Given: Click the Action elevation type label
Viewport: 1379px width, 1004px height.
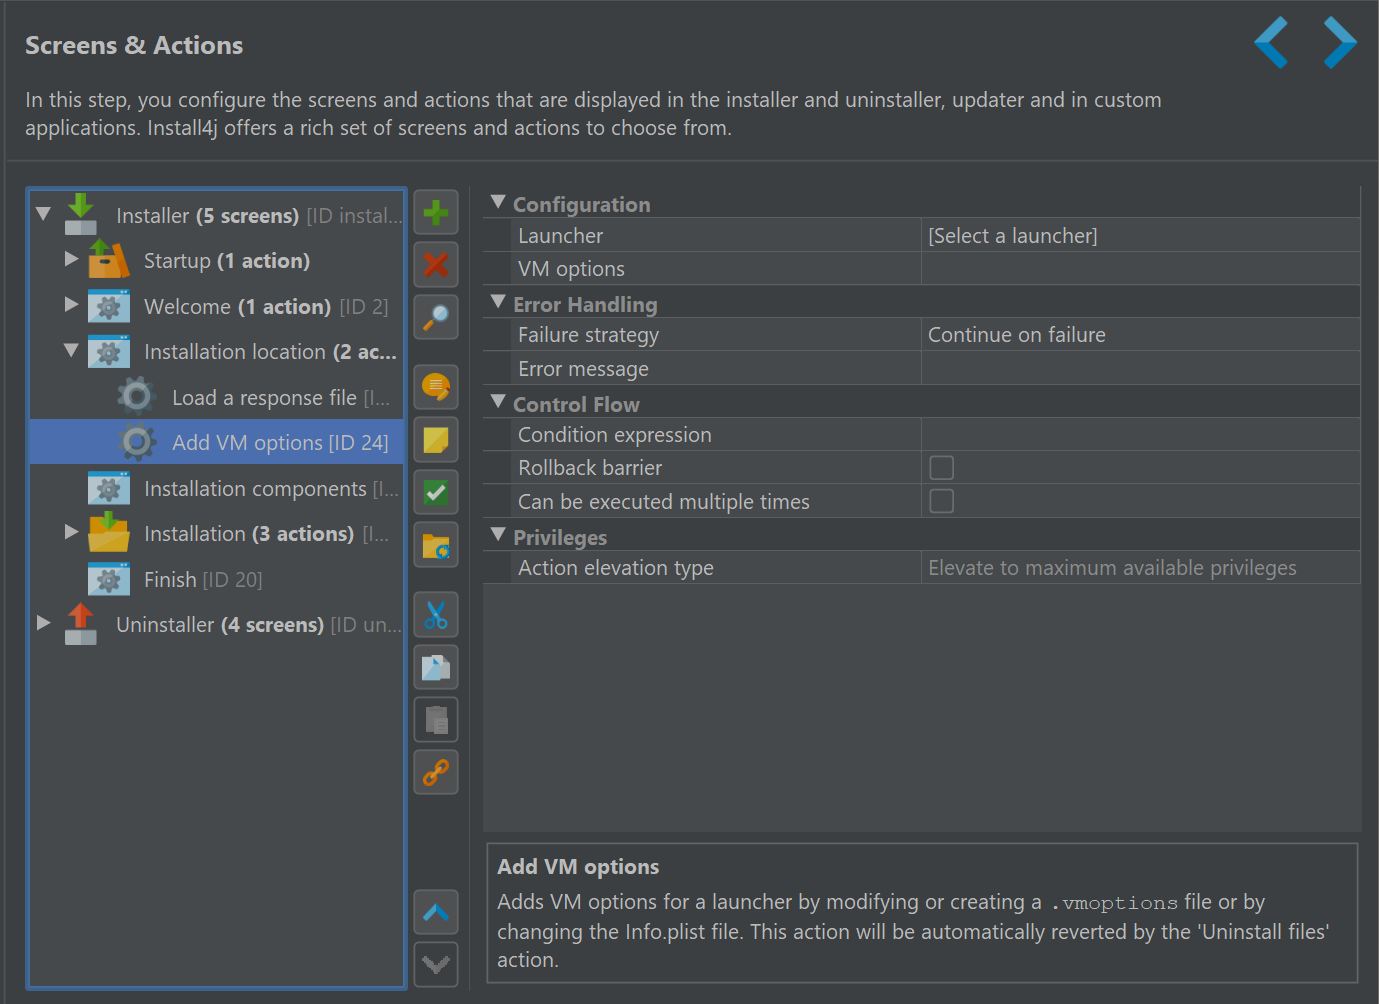Looking at the screenshot, I should (616, 568).
